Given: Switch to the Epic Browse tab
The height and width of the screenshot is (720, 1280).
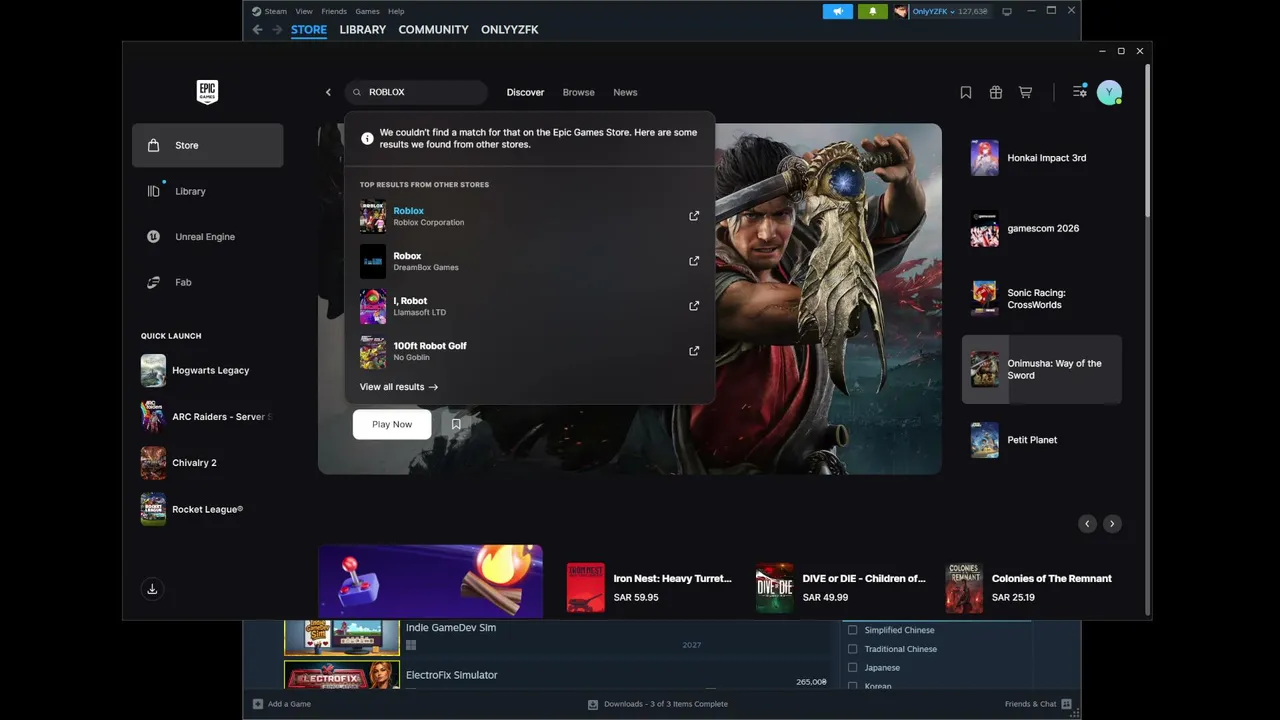Looking at the screenshot, I should click(578, 92).
